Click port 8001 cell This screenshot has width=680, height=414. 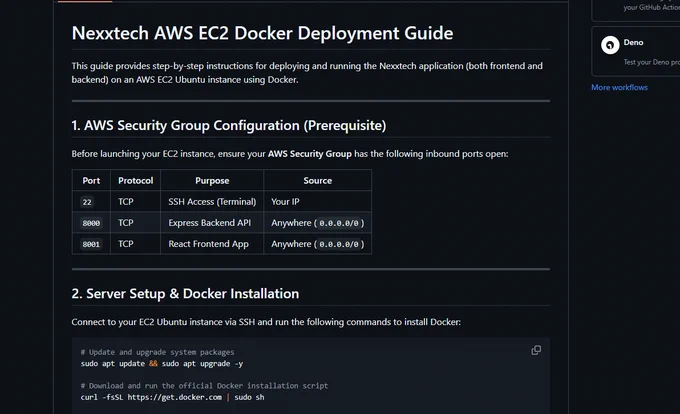[91, 244]
